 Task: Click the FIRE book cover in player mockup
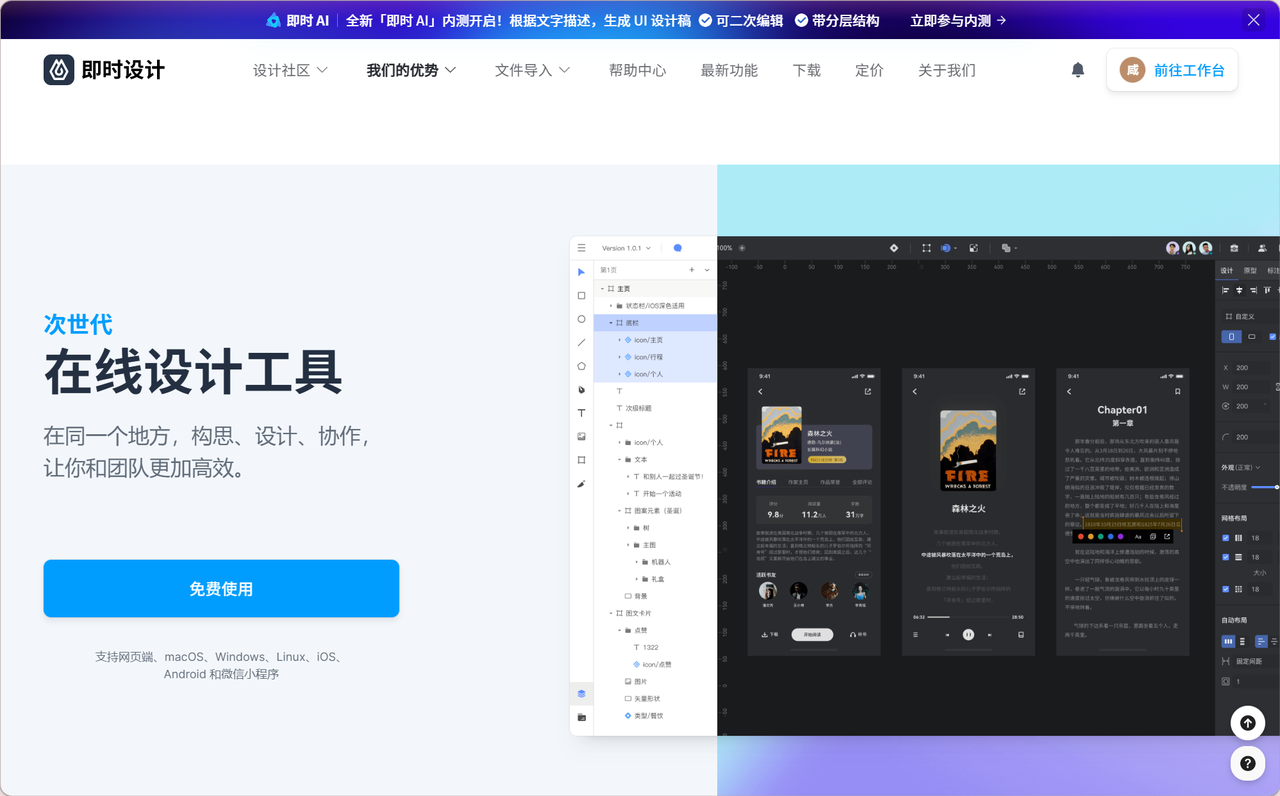(x=968, y=450)
